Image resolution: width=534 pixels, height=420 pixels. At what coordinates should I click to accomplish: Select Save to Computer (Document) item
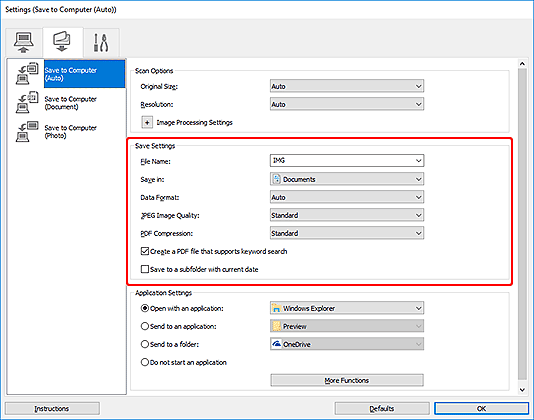pyautogui.click(x=70, y=103)
